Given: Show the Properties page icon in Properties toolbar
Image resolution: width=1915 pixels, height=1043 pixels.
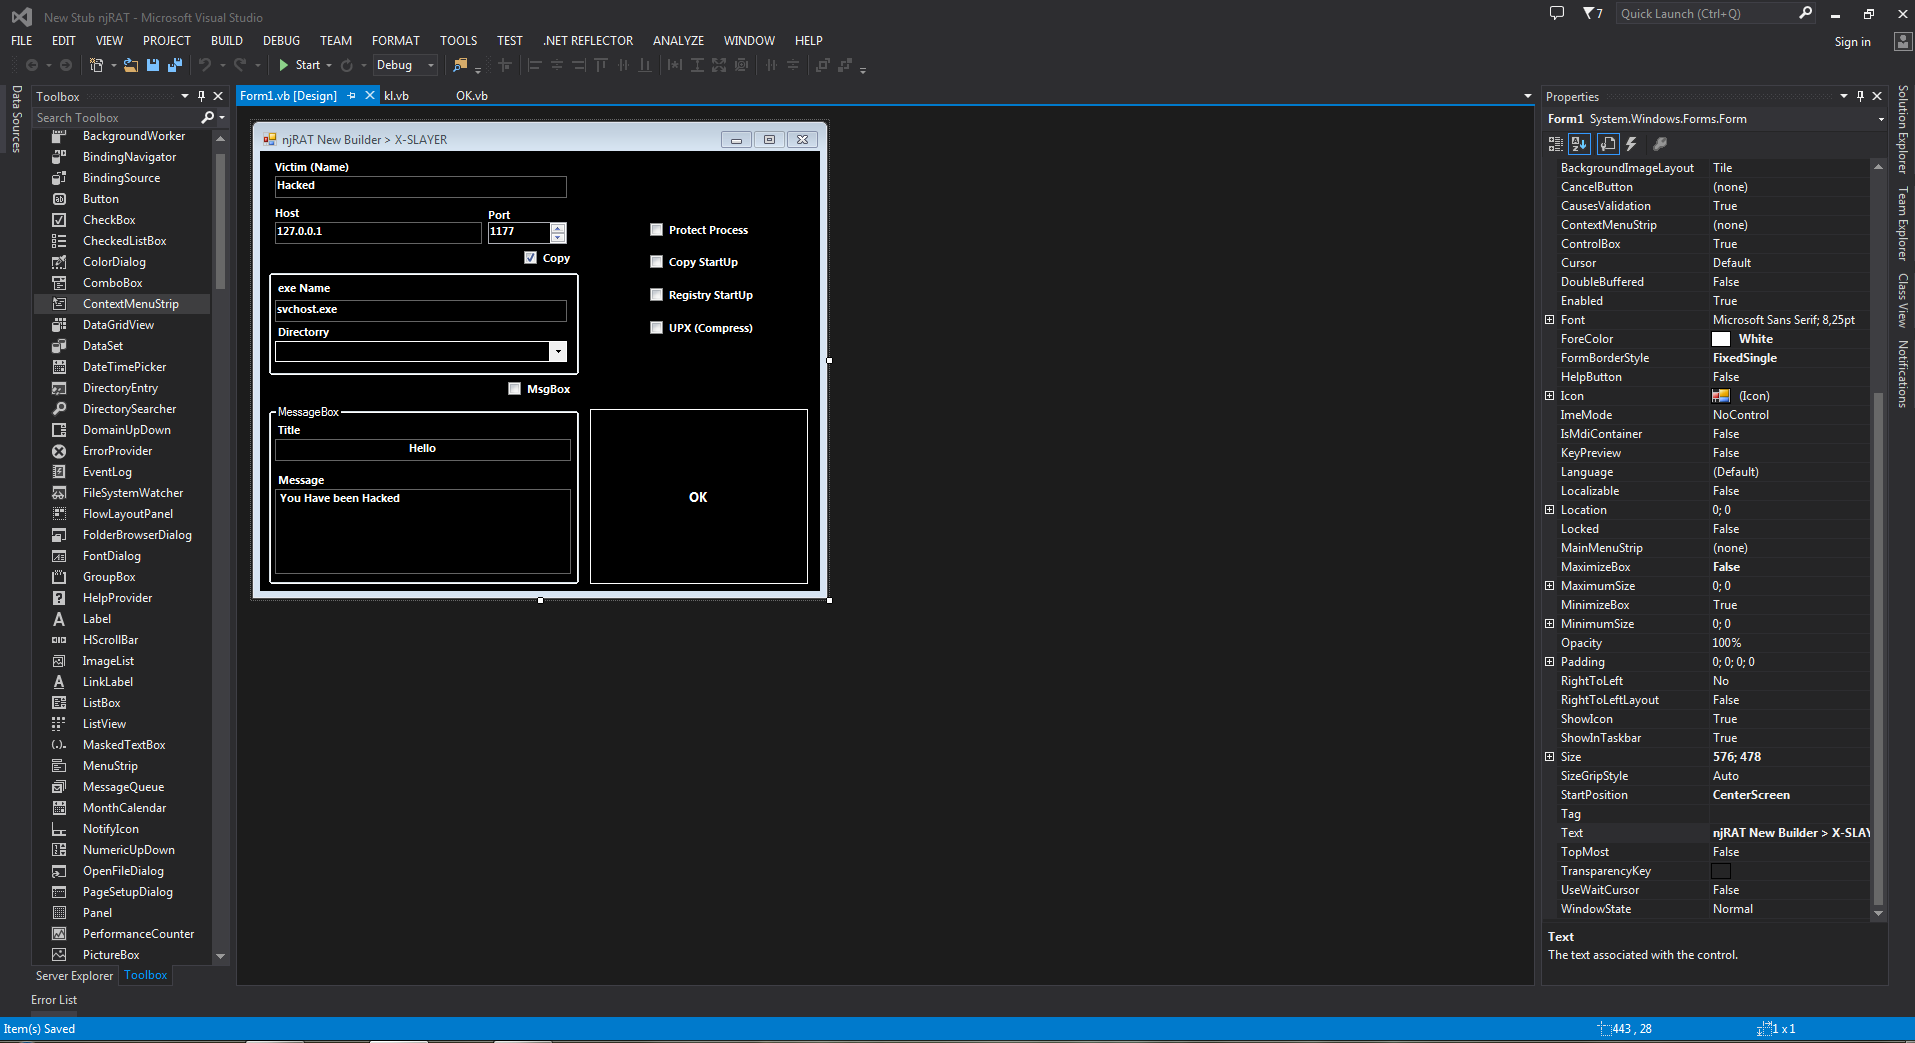Looking at the screenshot, I should [1608, 144].
